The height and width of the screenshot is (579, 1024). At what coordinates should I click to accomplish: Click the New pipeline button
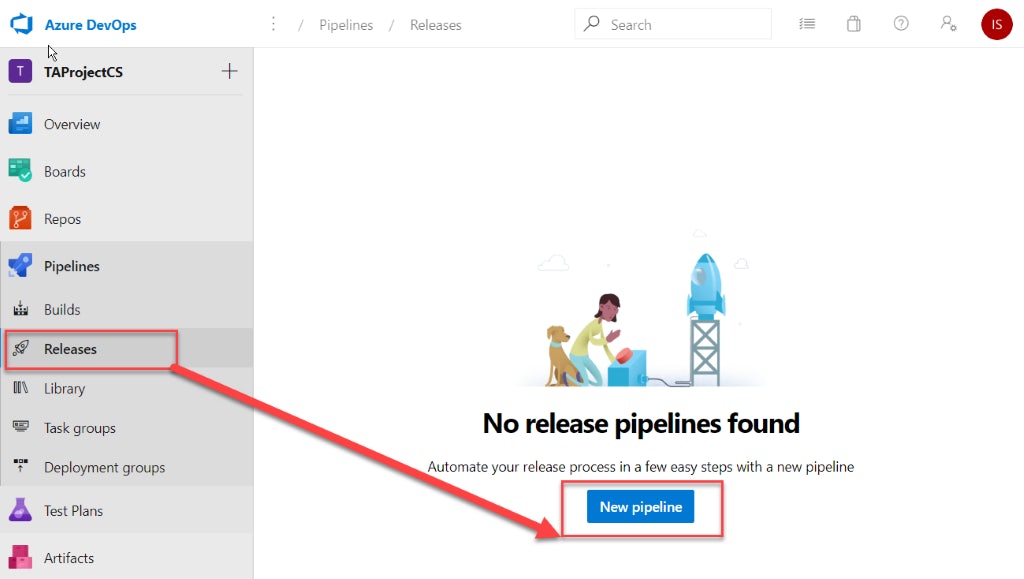[x=640, y=507]
